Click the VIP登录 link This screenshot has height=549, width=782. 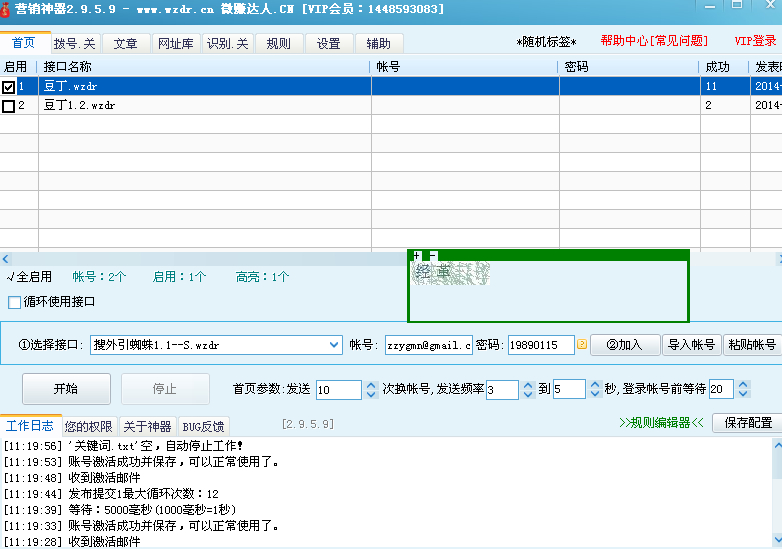[755, 41]
